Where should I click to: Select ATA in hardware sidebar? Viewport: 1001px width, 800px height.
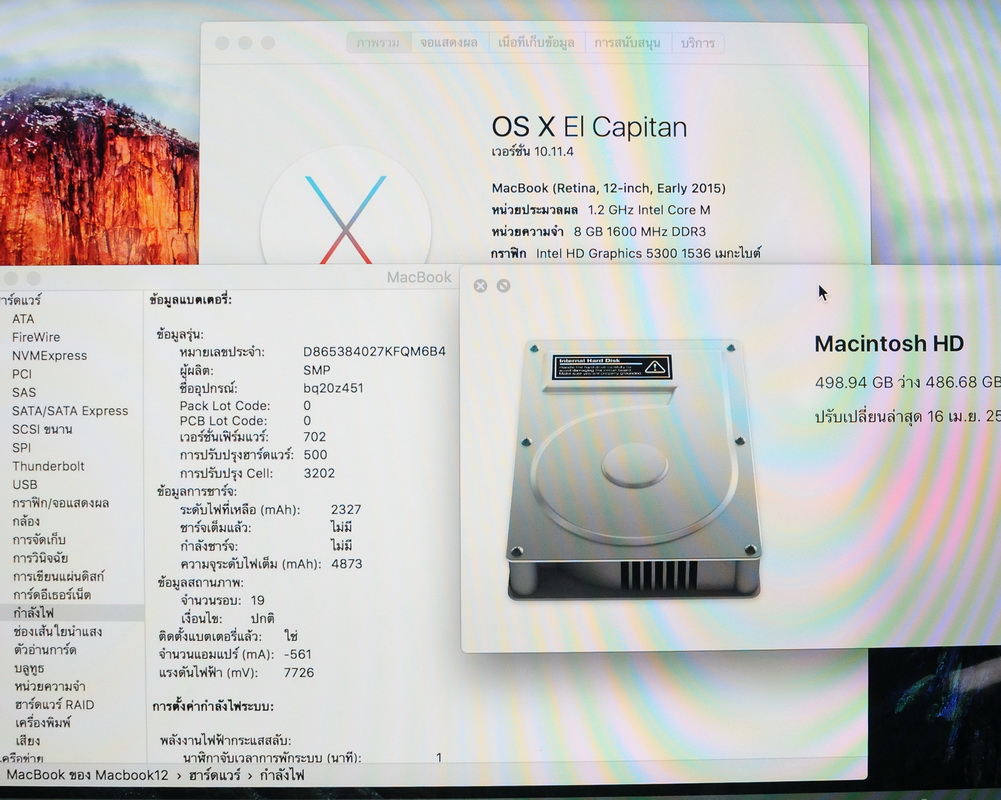click(x=23, y=319)
